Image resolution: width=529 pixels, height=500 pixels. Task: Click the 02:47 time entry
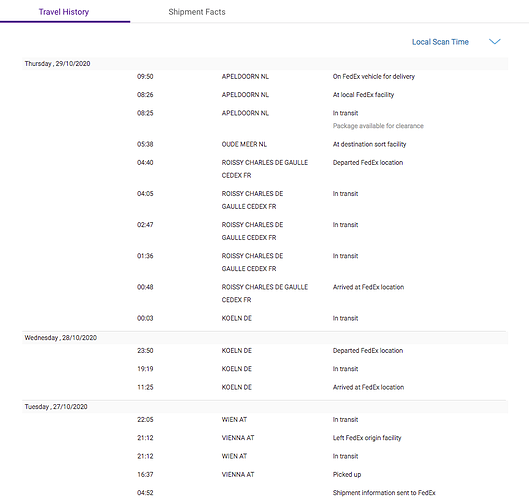point(145,225)
